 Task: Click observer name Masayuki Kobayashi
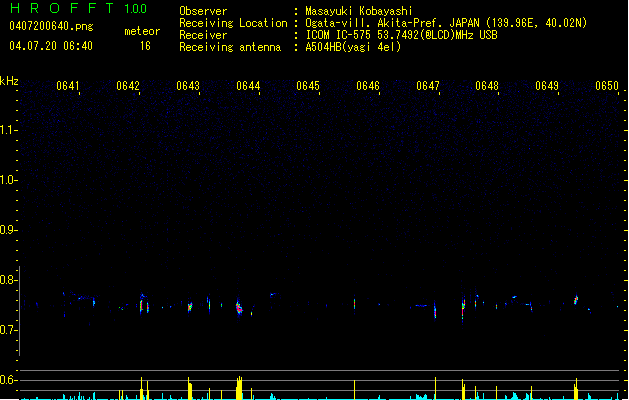pyautogui.click(x=359, y=11)
